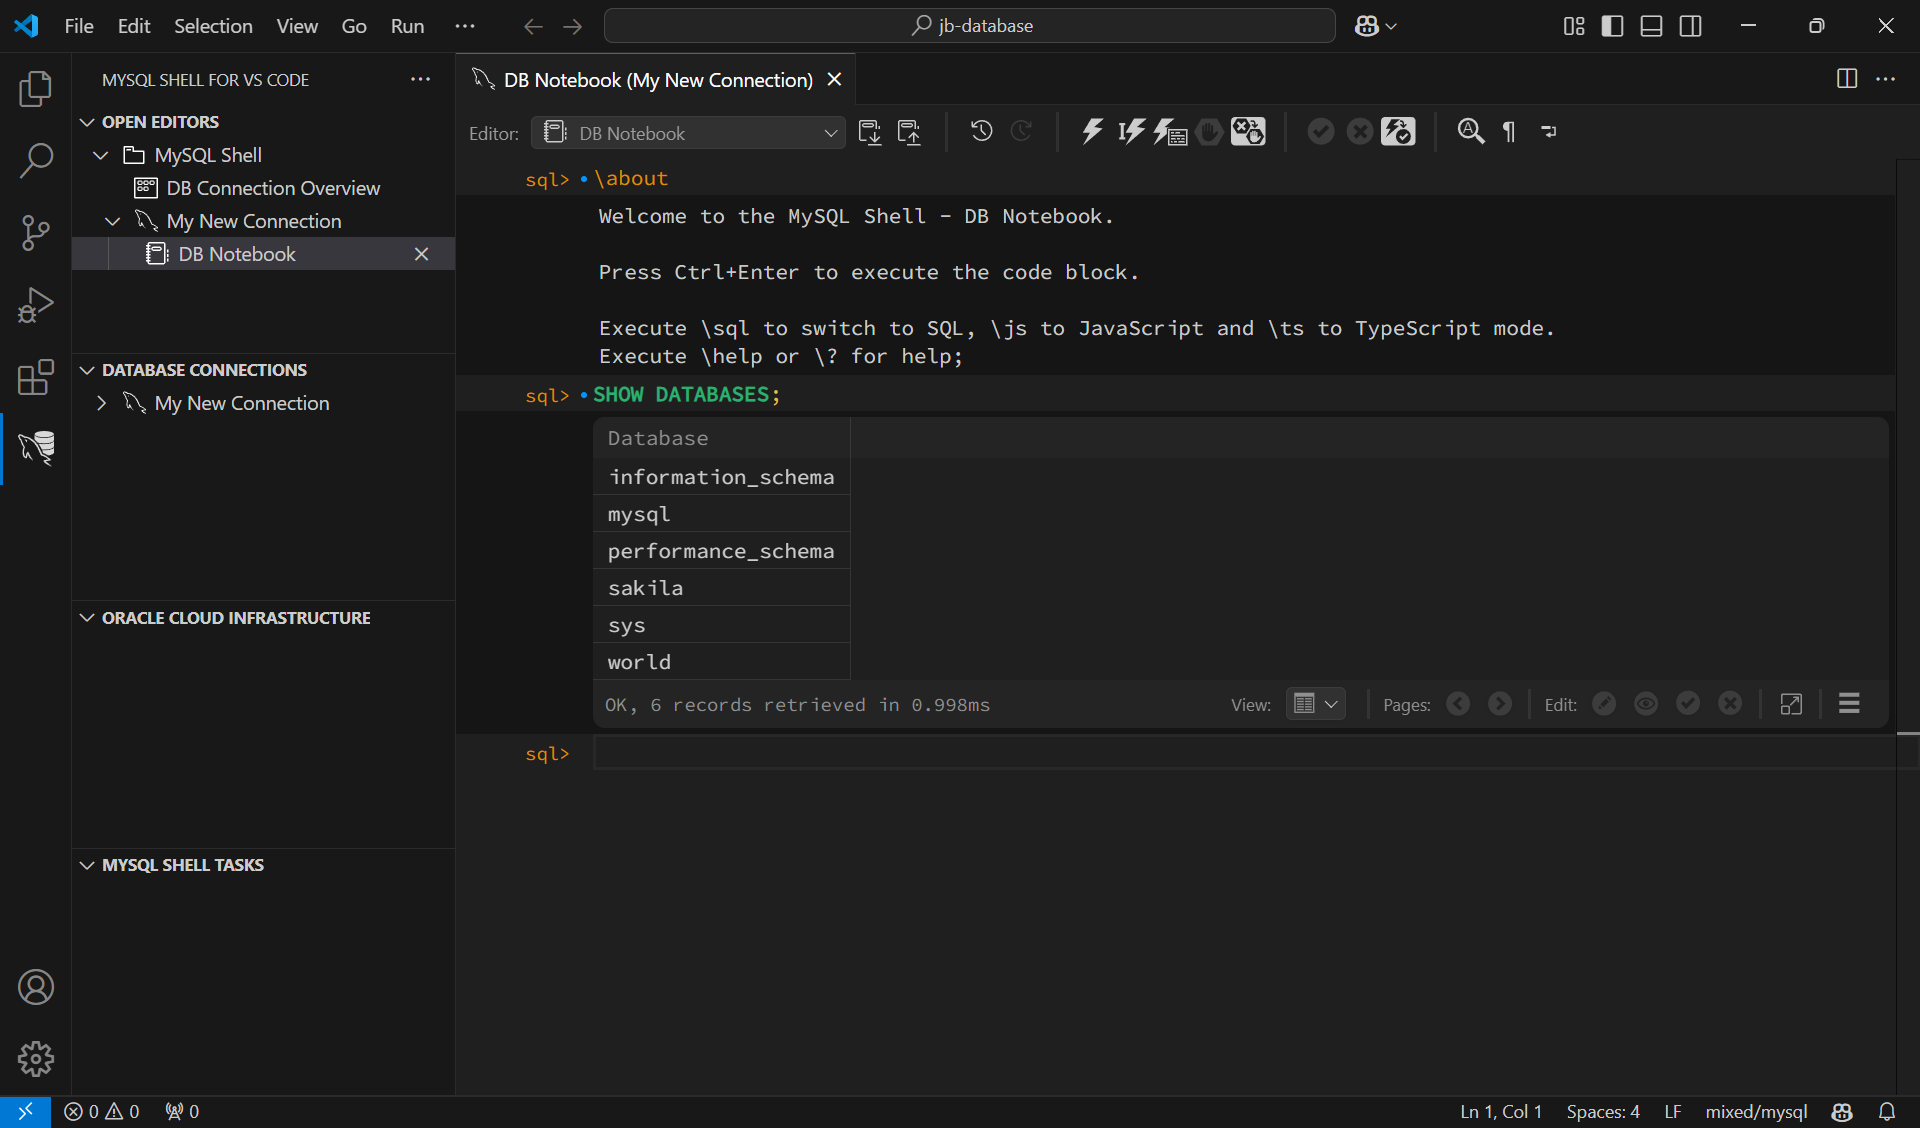Viewport: 1920px width, 1128px height.
Task: Click the save notebook icon
Action: coord(870,132)
